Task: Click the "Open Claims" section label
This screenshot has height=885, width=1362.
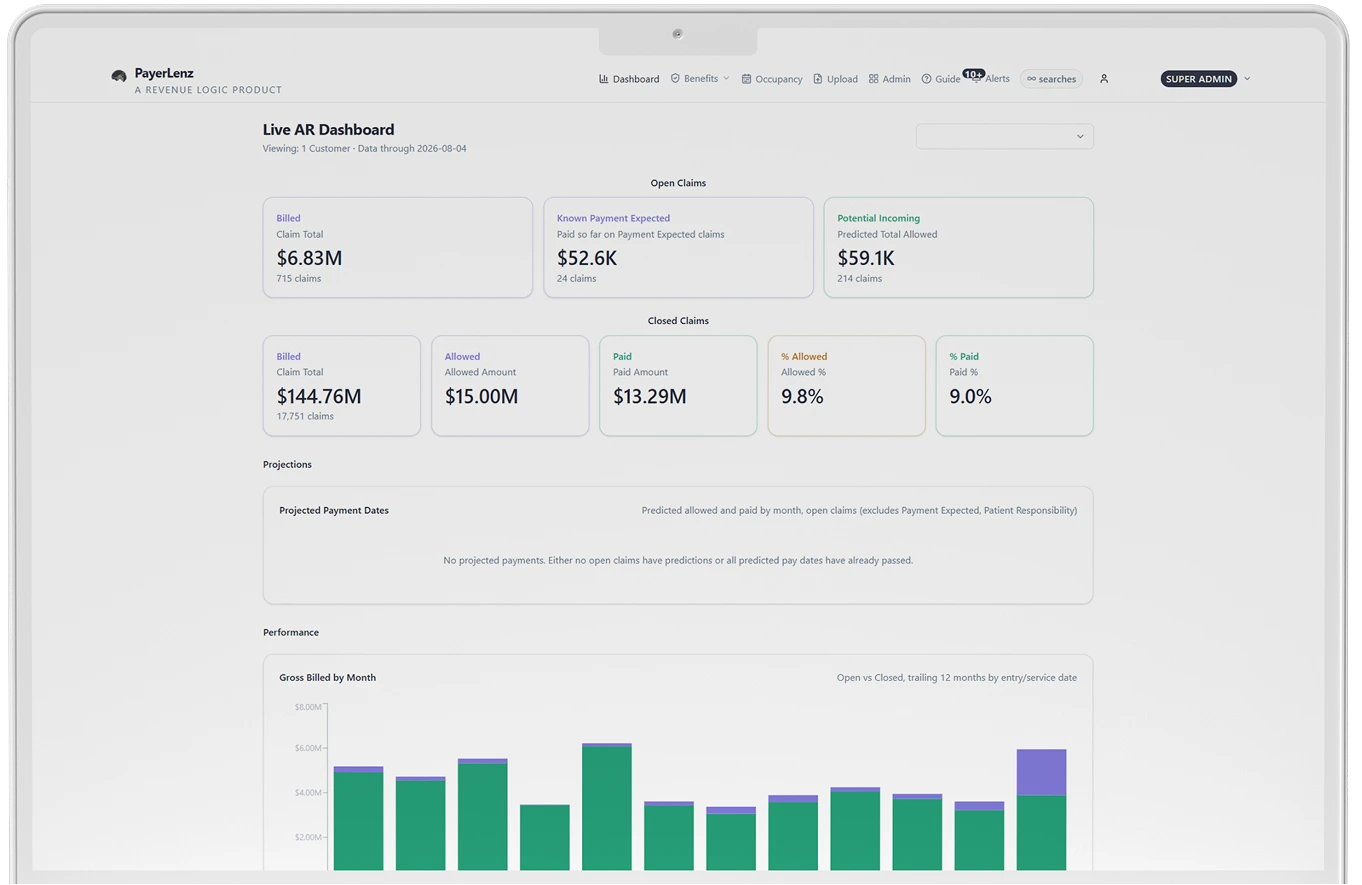Action: [x=678, y=183]
